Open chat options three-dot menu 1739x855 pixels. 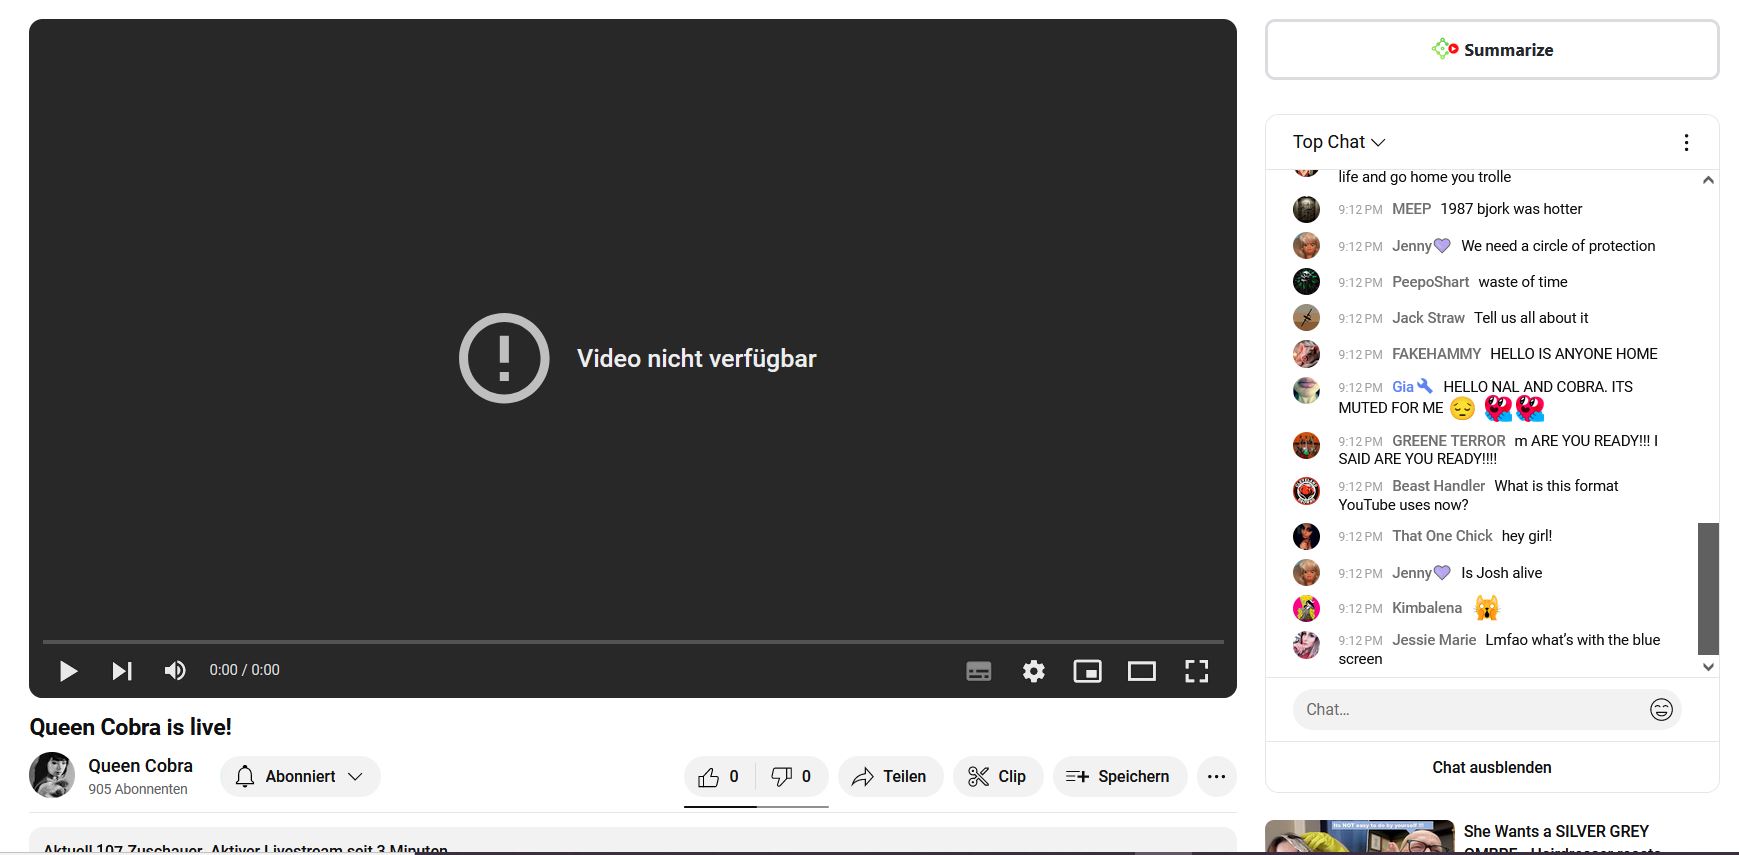tap(1686, 142)
